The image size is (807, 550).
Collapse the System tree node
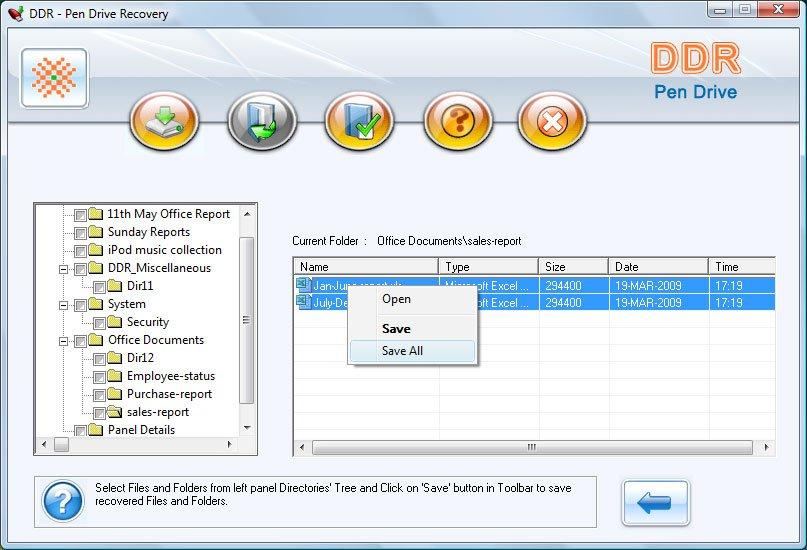pos(63,305)
